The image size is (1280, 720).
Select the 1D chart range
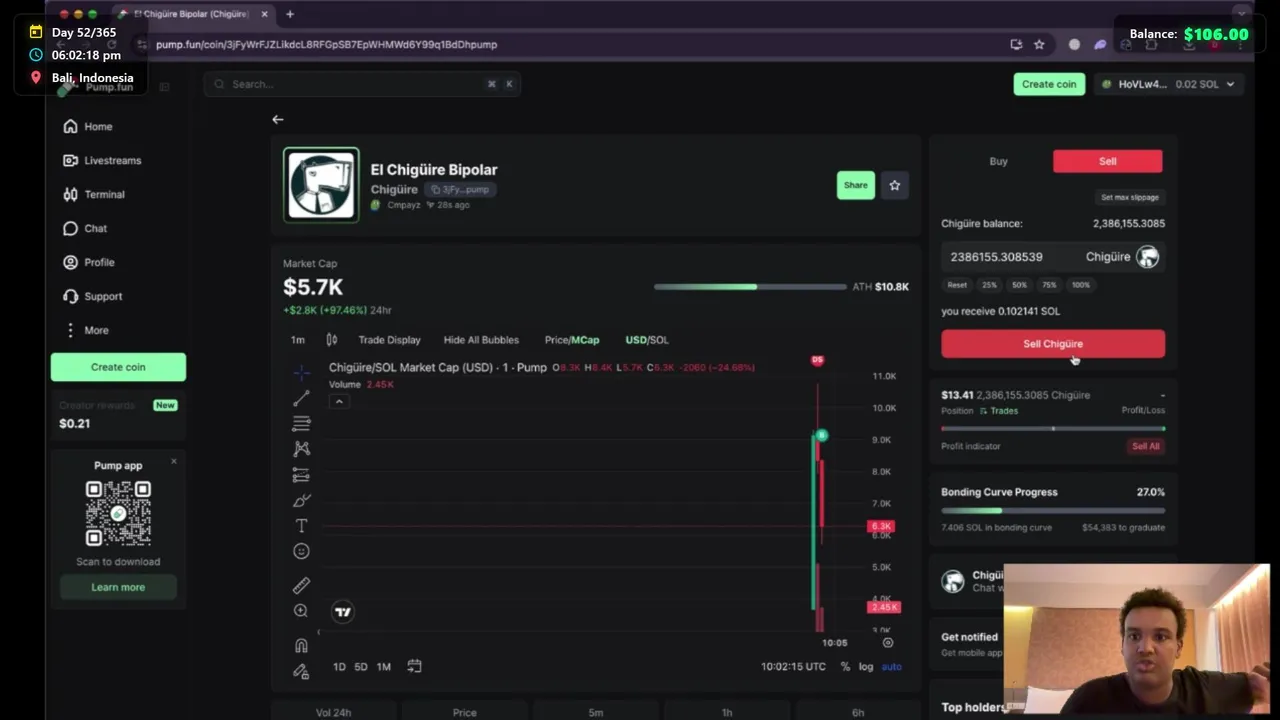pos(339,667)
